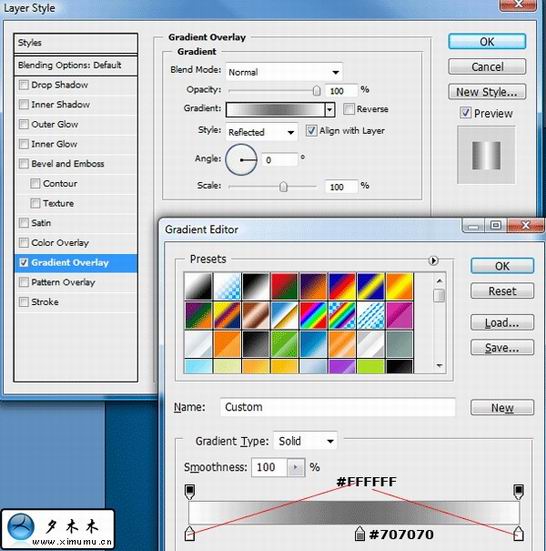This screenshot has width=546, height=551.
Task: Click the New Style... button
Action: pos(487,92)
